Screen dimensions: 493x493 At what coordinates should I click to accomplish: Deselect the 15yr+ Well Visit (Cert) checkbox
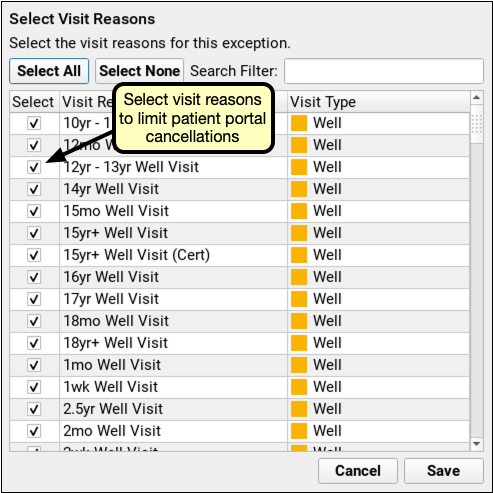[34, 255]
